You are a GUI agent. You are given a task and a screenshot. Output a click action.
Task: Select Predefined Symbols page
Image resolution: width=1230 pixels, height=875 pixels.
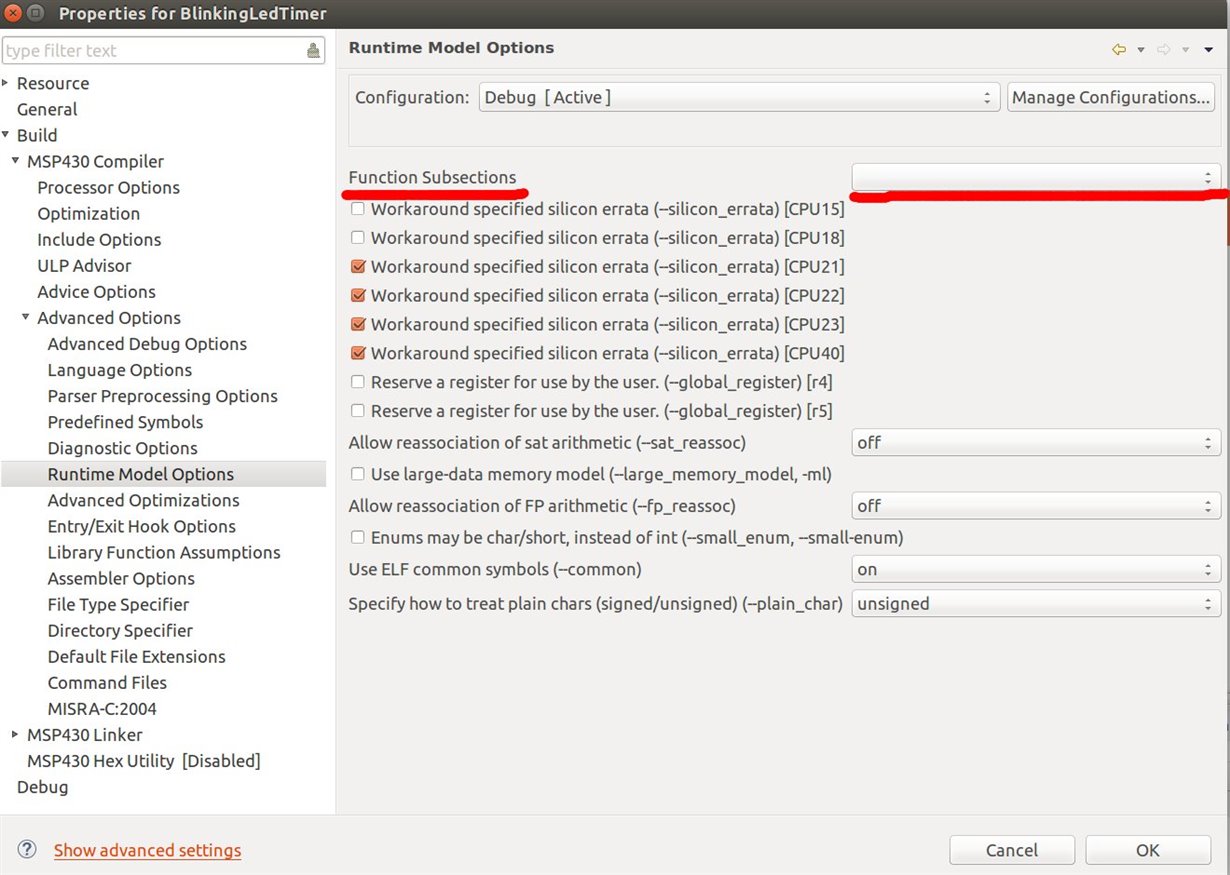point(125,422)
